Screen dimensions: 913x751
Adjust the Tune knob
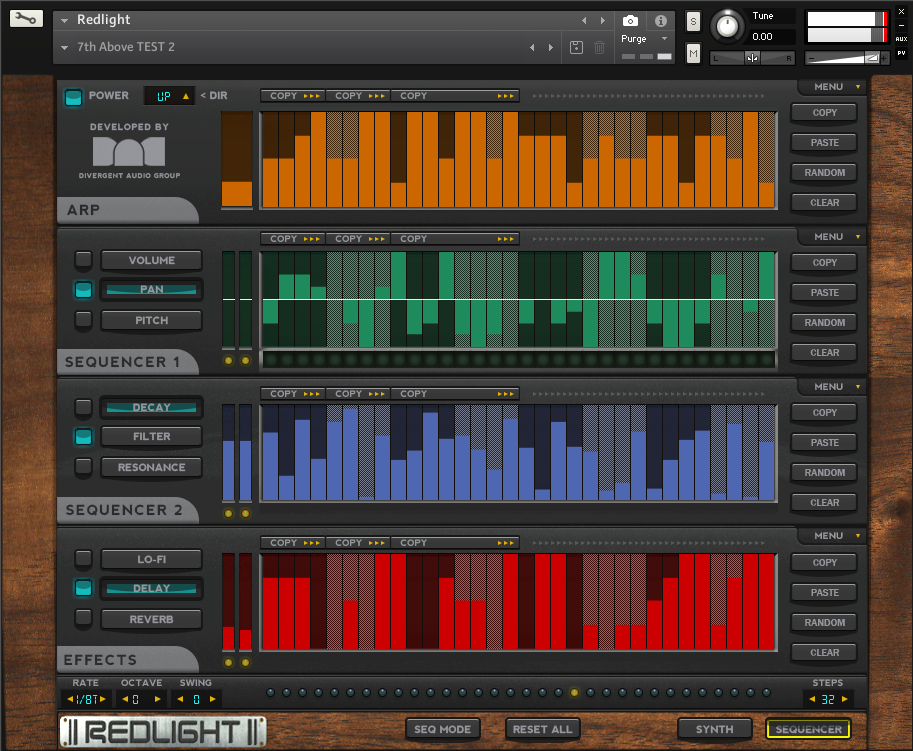[727, 26]
